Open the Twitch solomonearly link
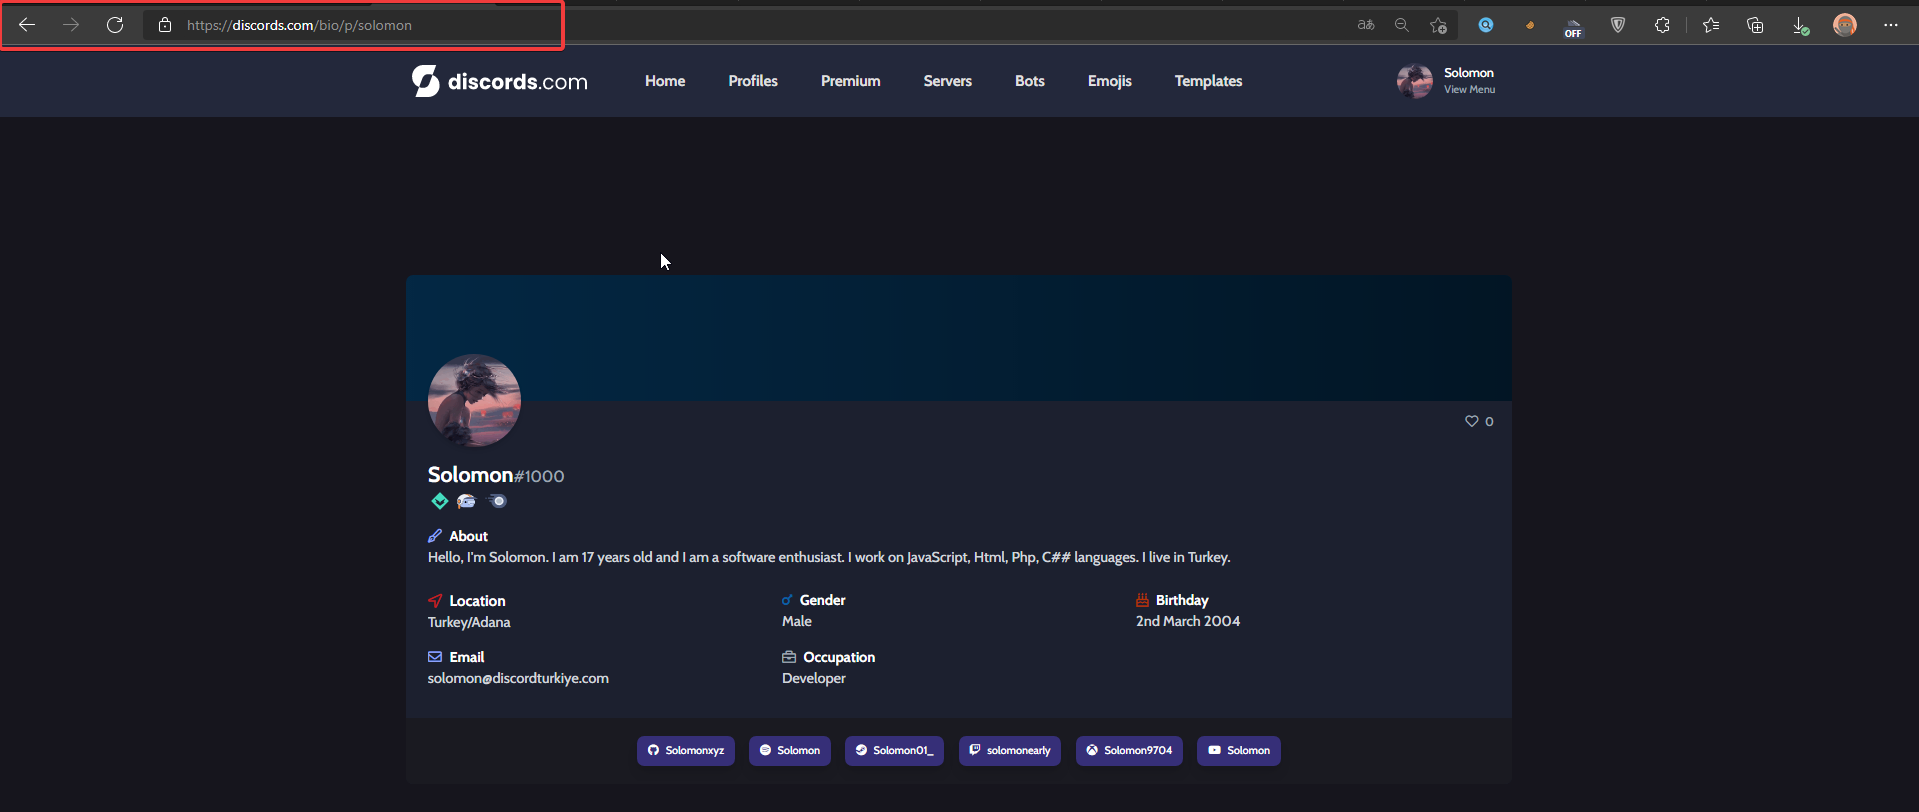The image size is (1919, 812). [x=1010, y=751]
